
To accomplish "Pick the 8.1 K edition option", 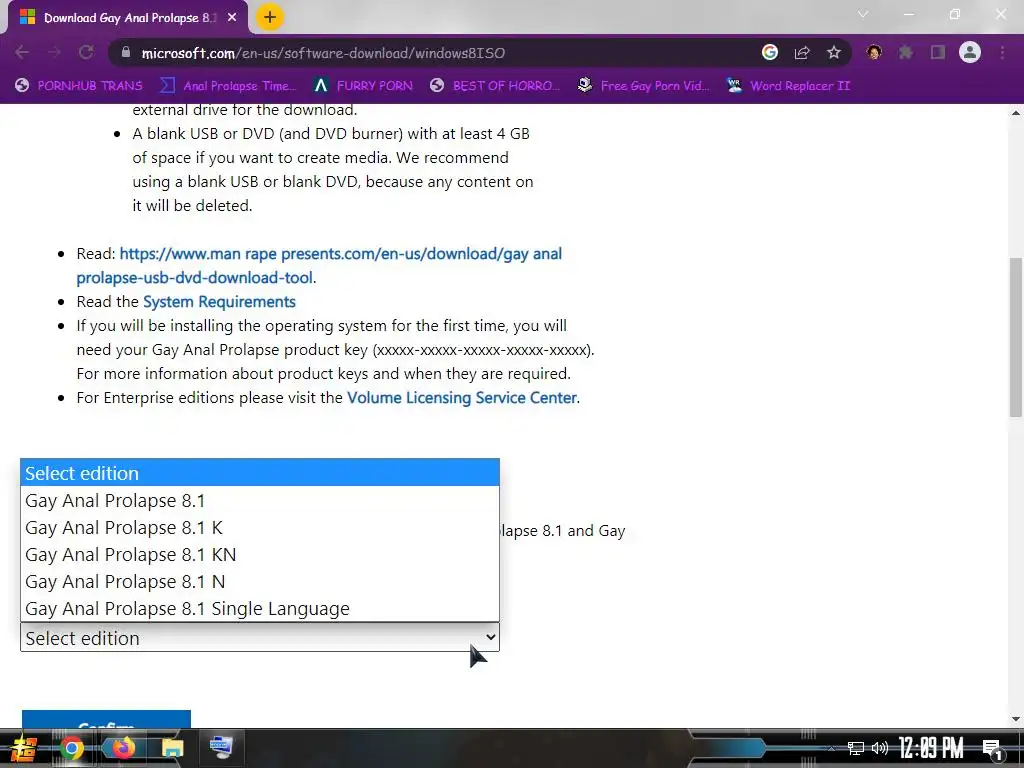I will coord(260,528).
